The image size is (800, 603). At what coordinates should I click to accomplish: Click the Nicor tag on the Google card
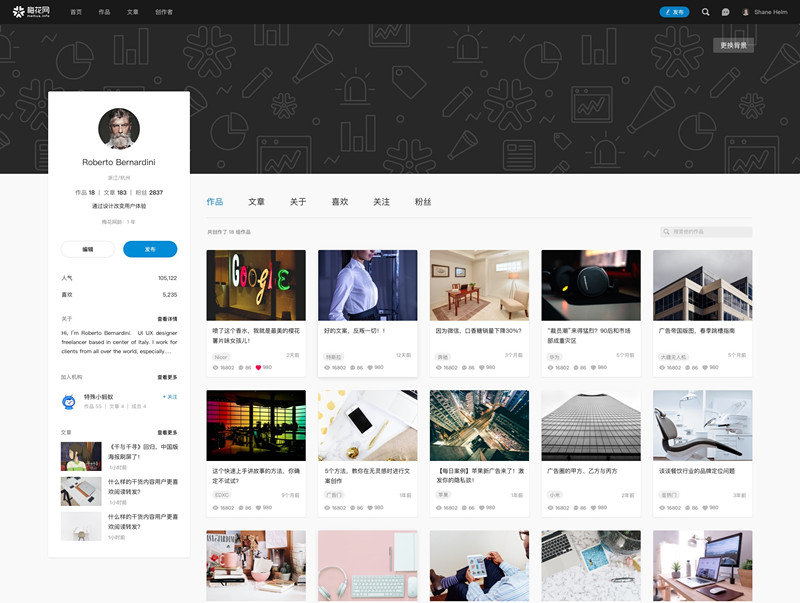click(x=221, y=355)
